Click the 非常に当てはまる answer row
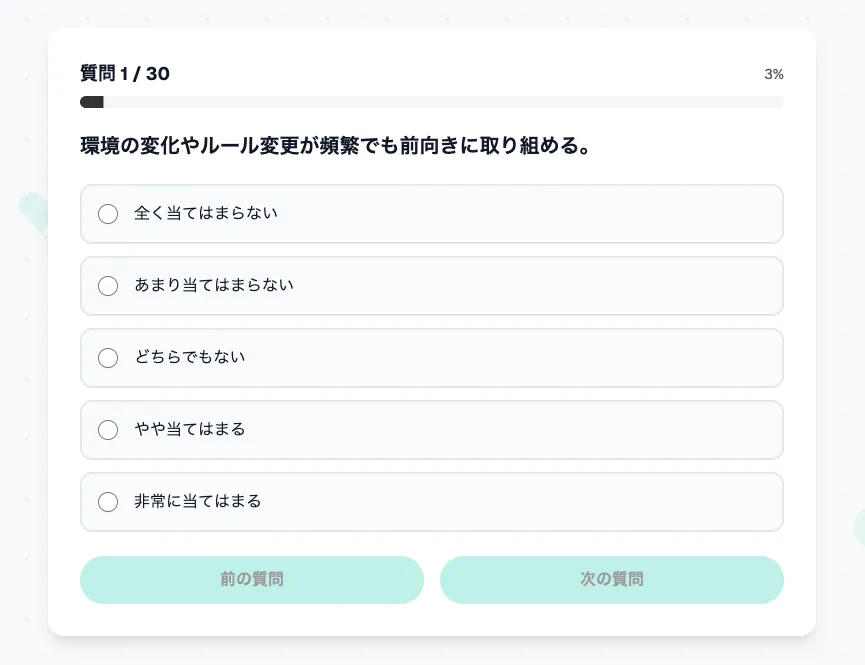 (x=432, y=502)
